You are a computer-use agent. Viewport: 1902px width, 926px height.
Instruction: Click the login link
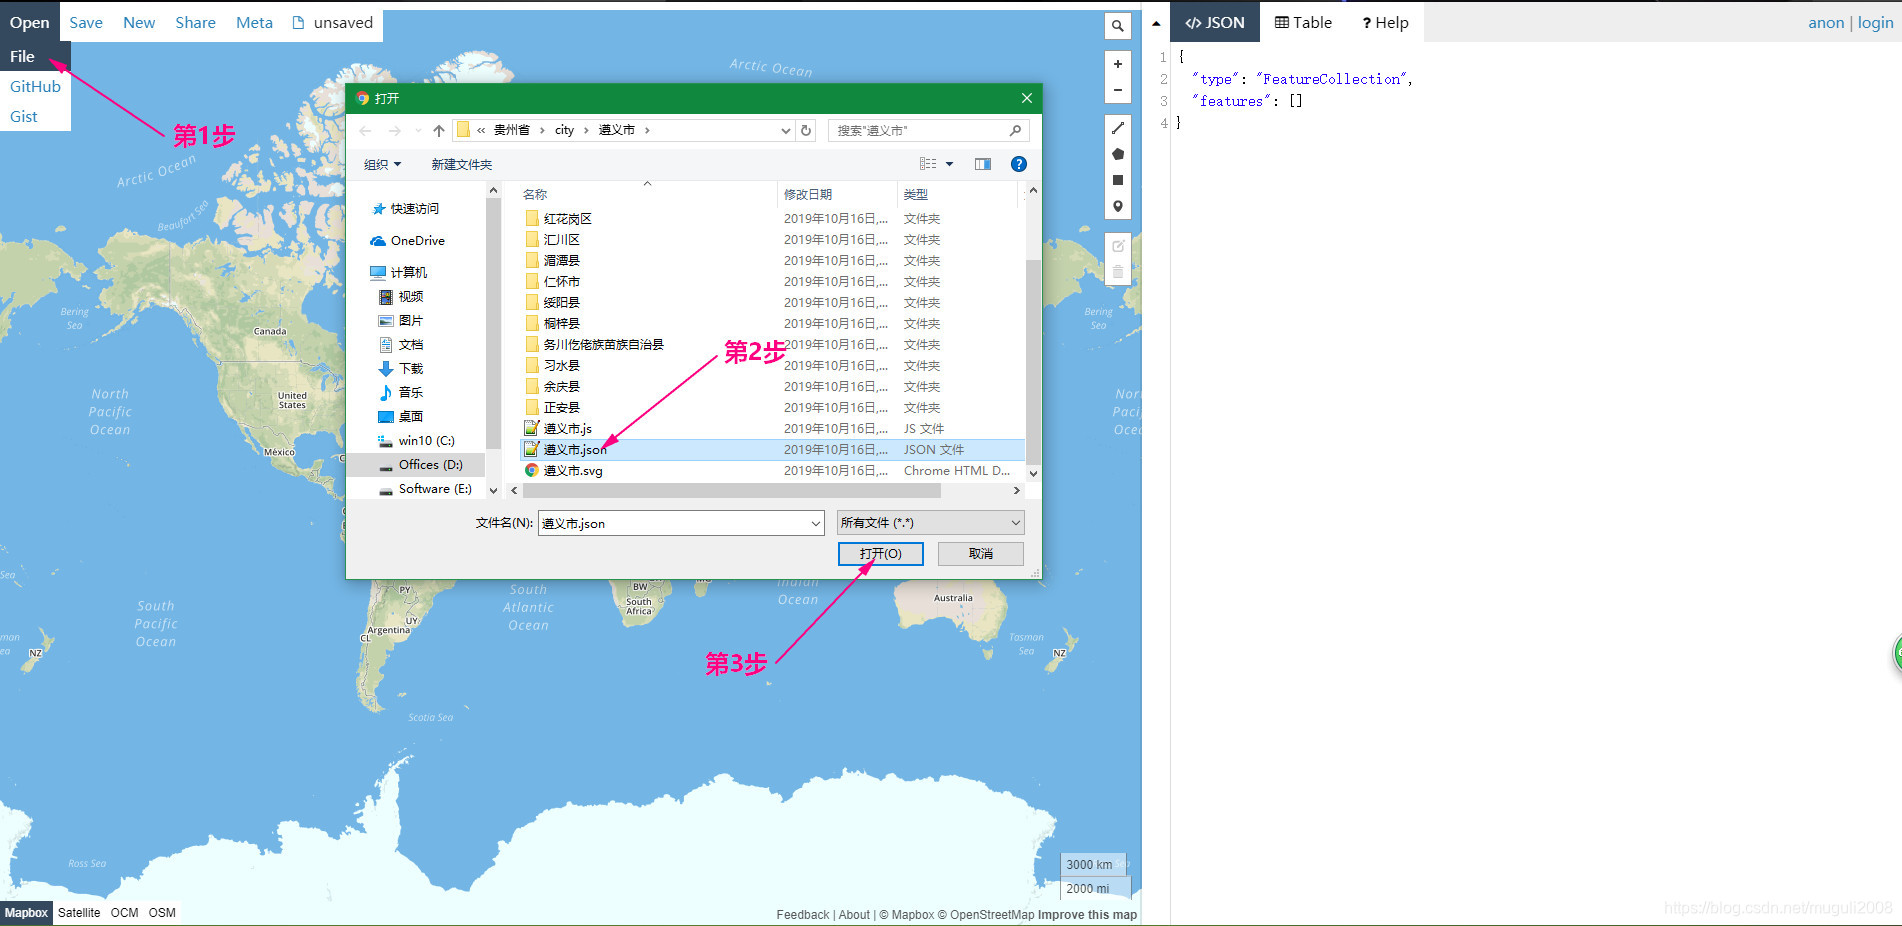click(x=1875, y=22)
